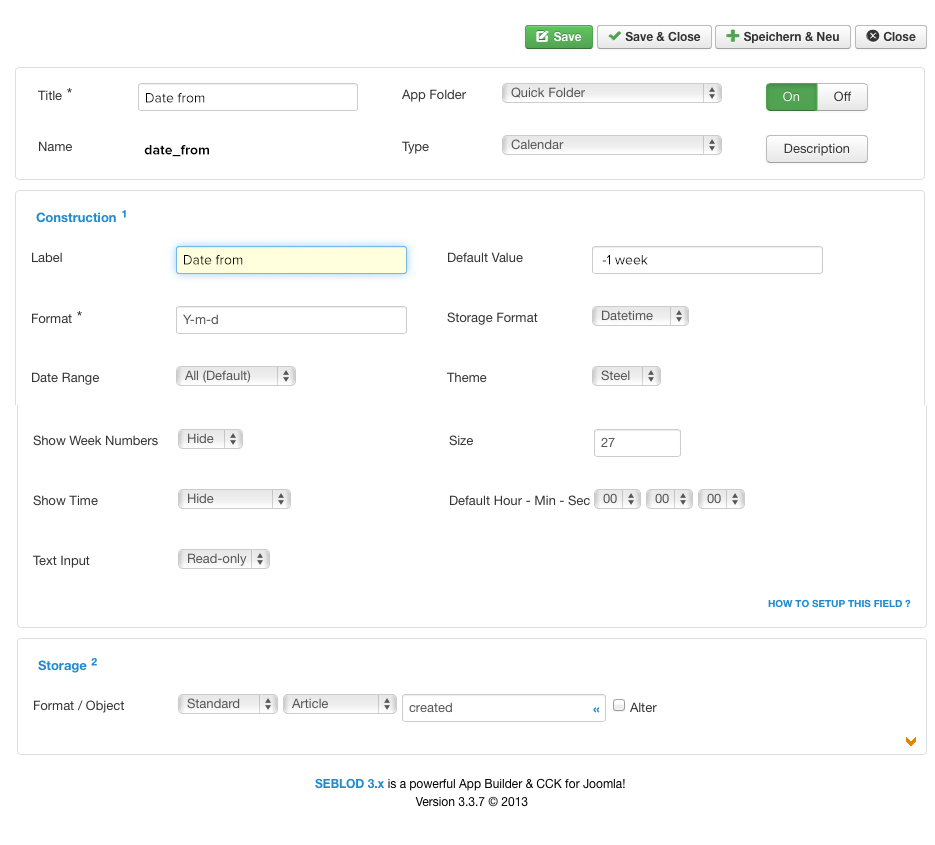935x845 pixels.
Task: Open the Theme dropdown showing Steel
Action: pyautogui.click(x=626, y=376)
